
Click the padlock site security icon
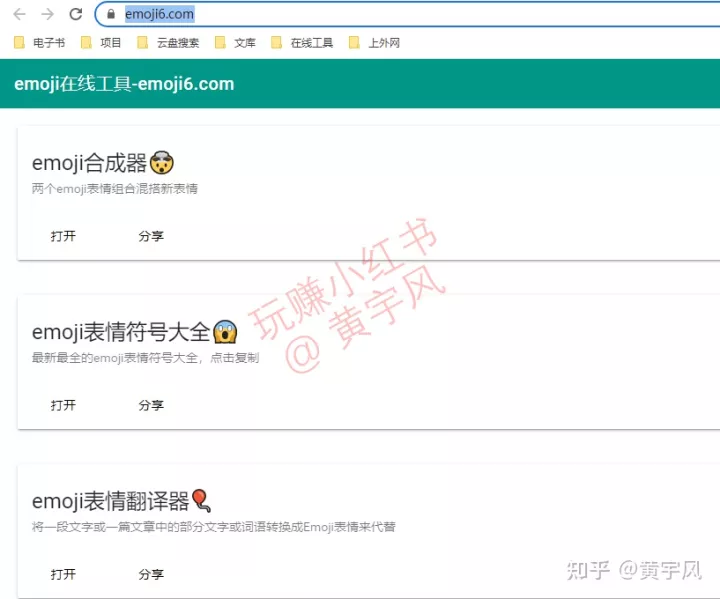click(111, 14)
